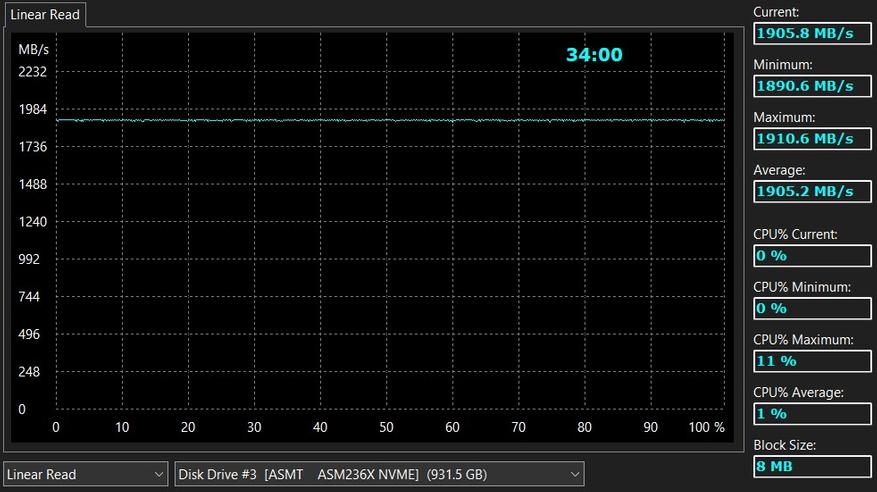Click the CPU% Current value field
Viewport: 877px width, 492px height.
[x=812, y=256]
